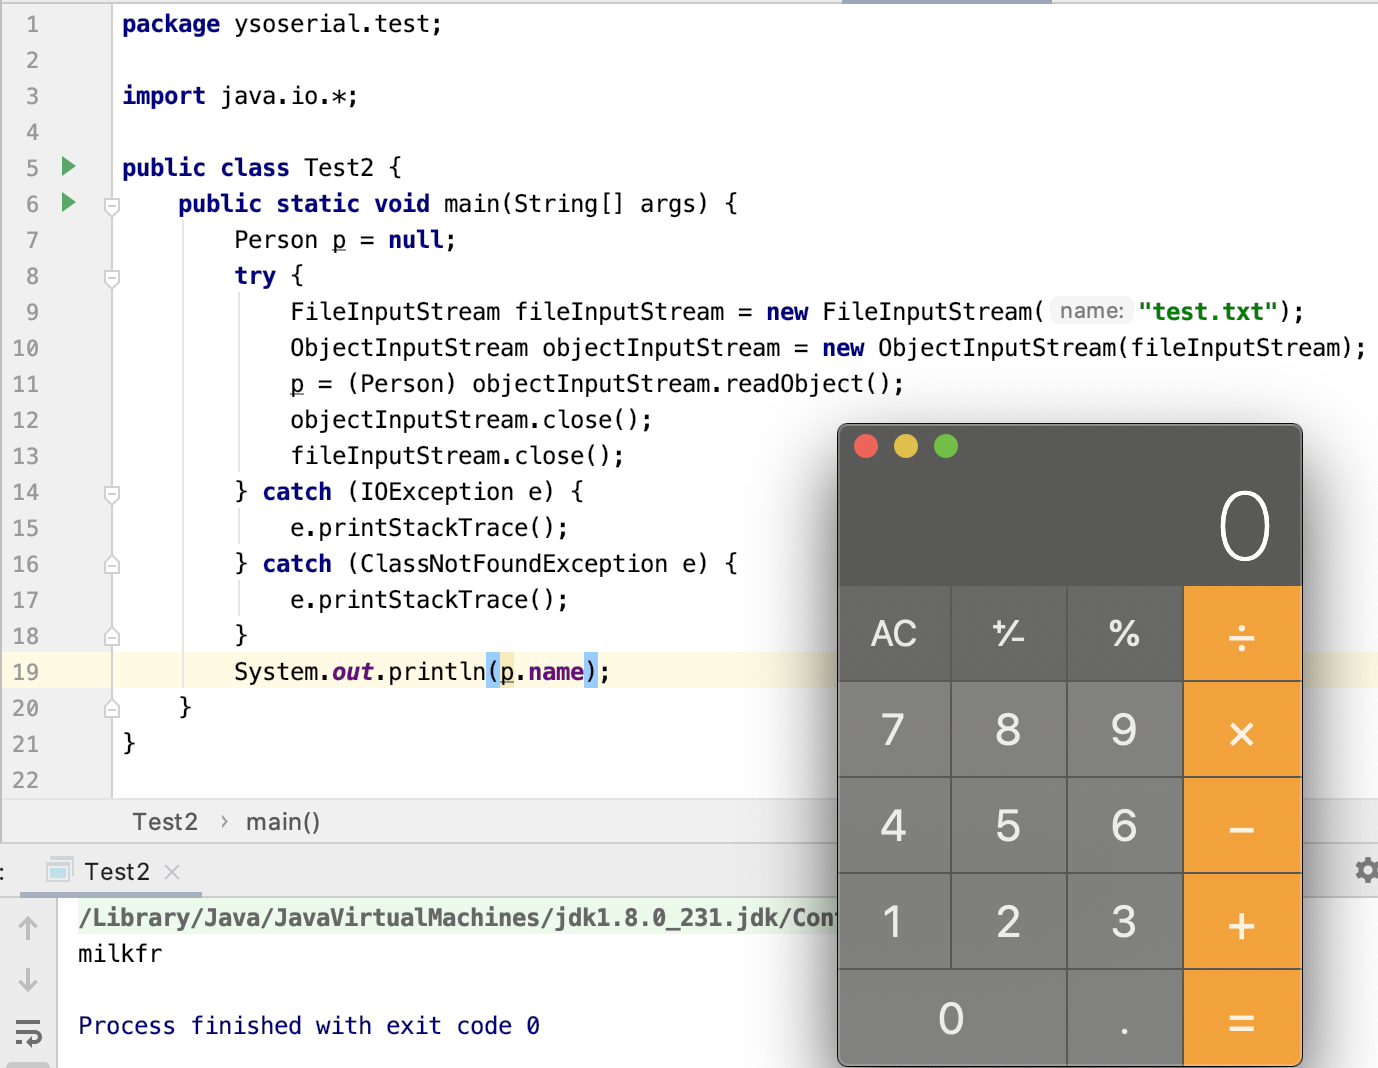Click the plus button in Calculator
Screen dimensions: 1378x1068
click(1242, 922)
